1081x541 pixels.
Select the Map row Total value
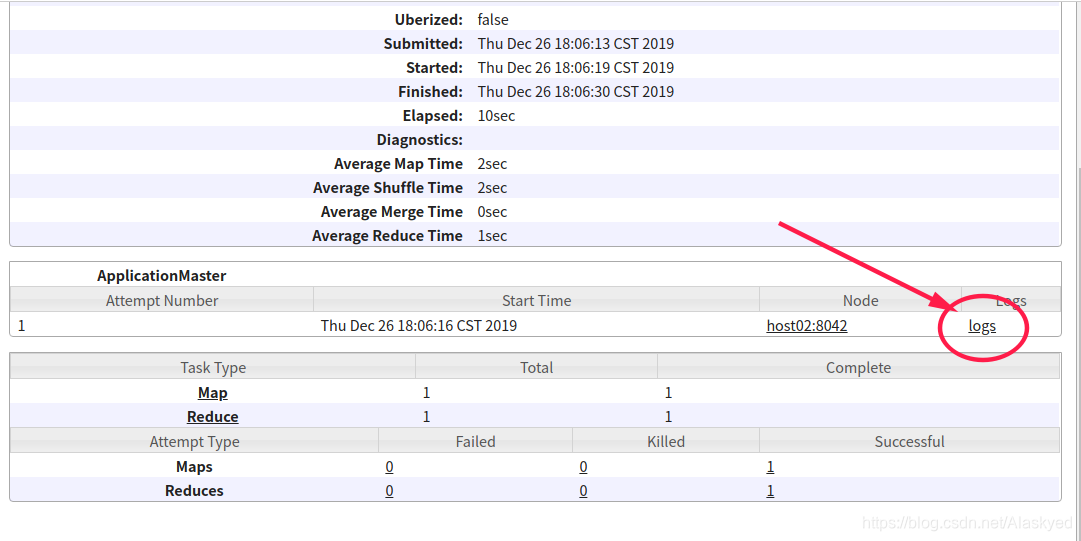click(427, 393)
